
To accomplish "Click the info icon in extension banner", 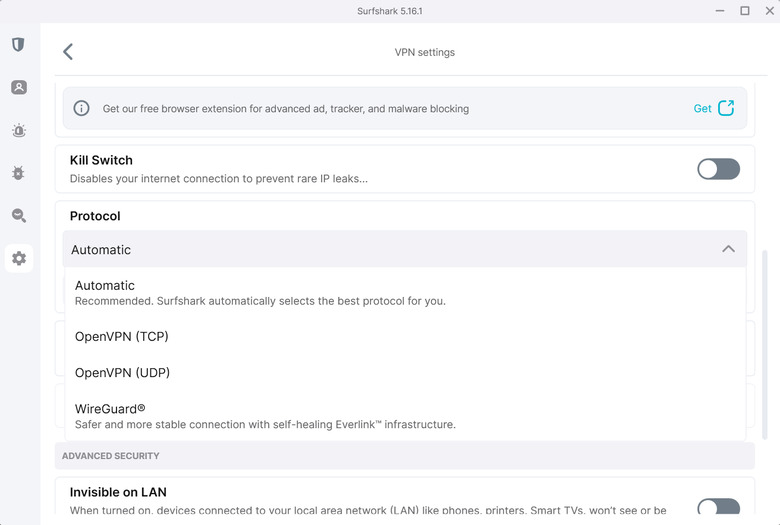I will tap(82, 108).
